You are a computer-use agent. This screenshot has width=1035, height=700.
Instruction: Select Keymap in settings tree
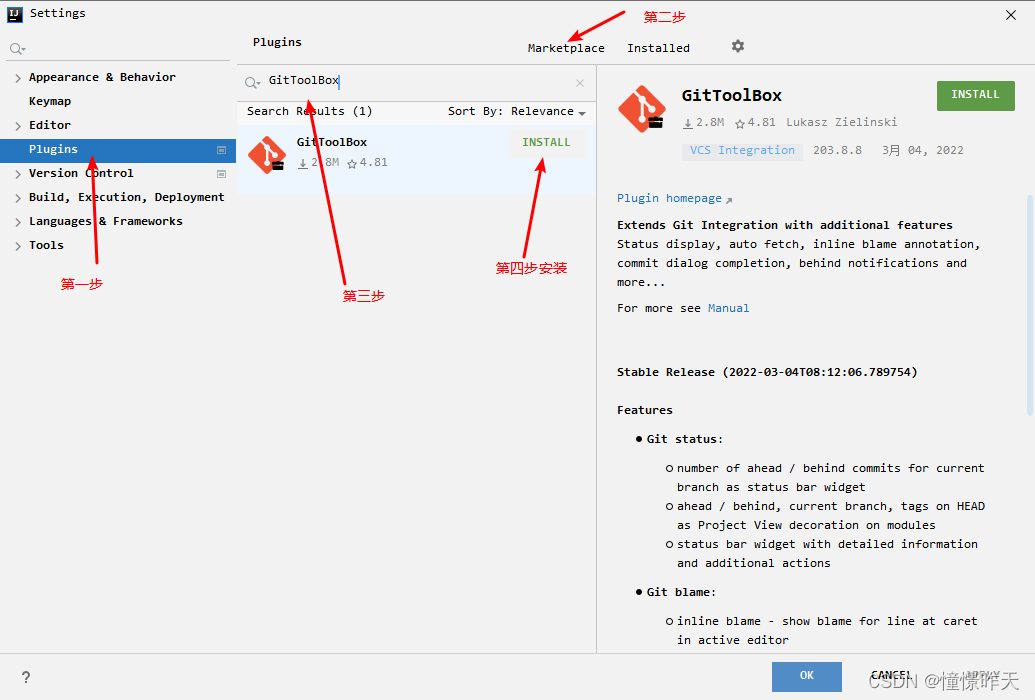pos(50,101)
